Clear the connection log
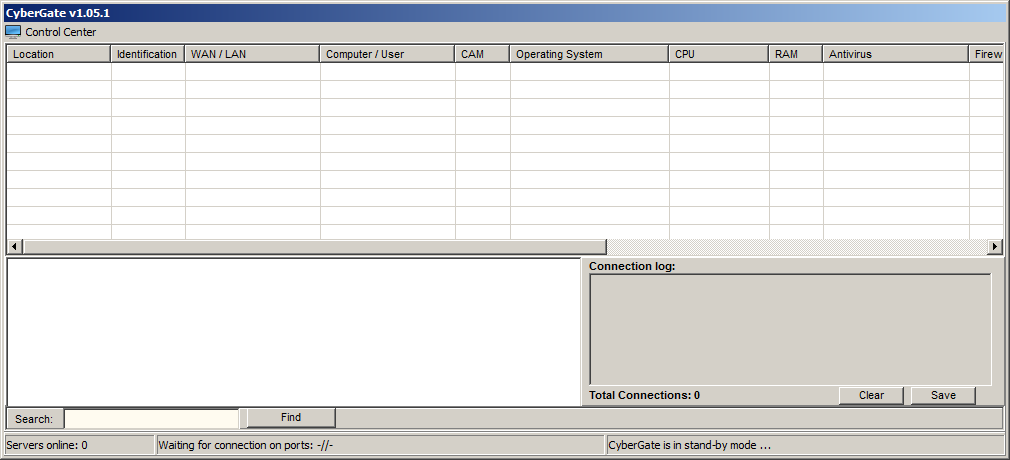This screenshot has height=460, width=1010. point(871,395)
